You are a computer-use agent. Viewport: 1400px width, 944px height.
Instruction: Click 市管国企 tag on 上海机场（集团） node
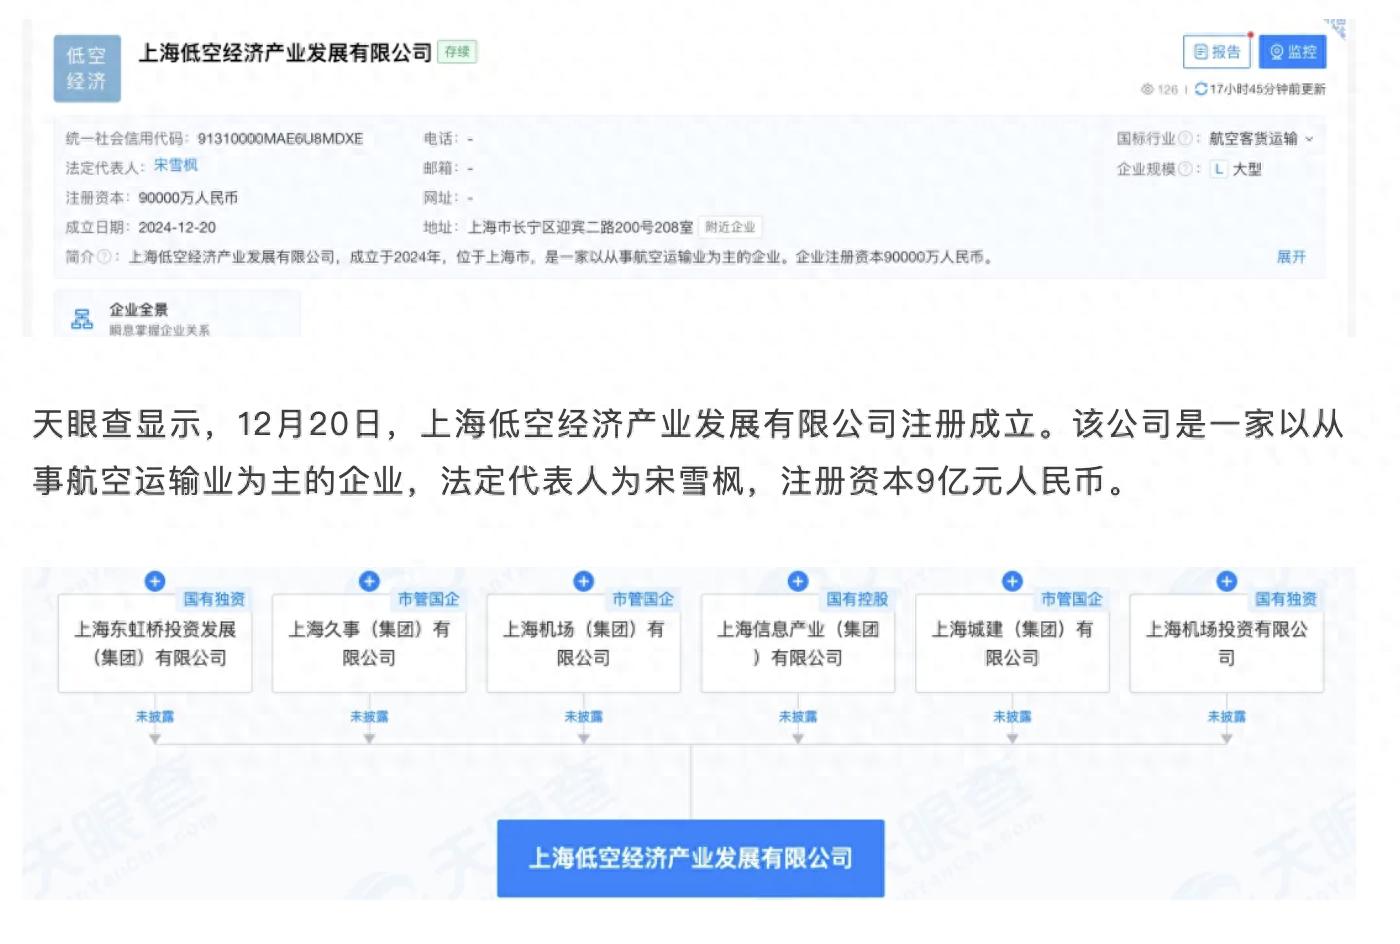click(643, 599)
